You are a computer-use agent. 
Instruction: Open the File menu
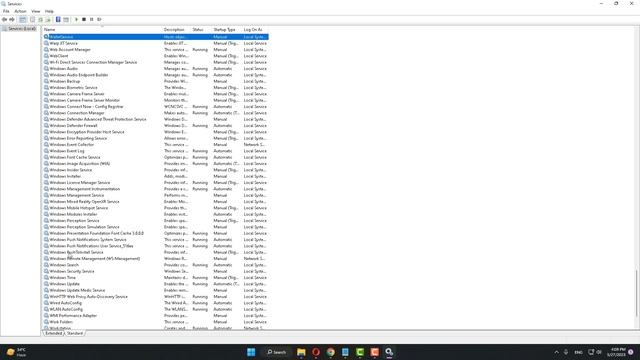(6, 11)
